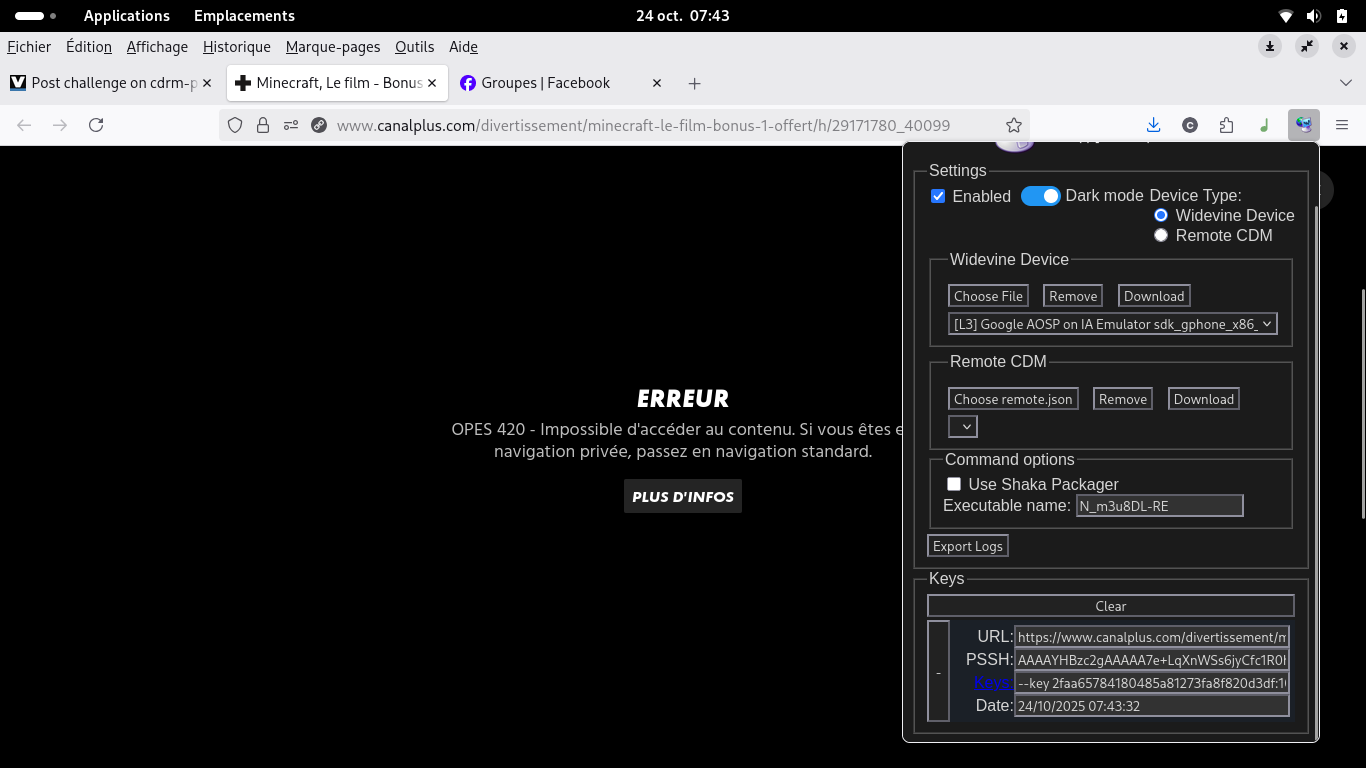Select Remote CDM radio option

[1161, 235]
